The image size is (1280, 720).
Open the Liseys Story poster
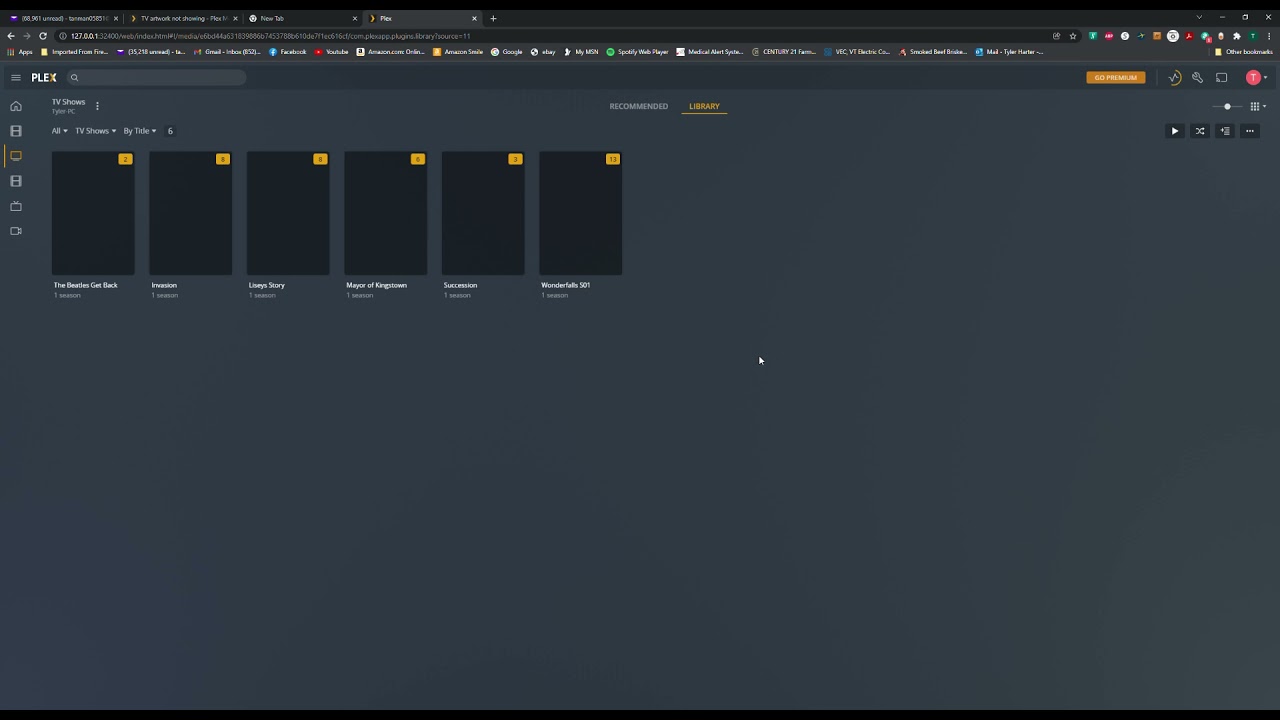click(288, 213)
